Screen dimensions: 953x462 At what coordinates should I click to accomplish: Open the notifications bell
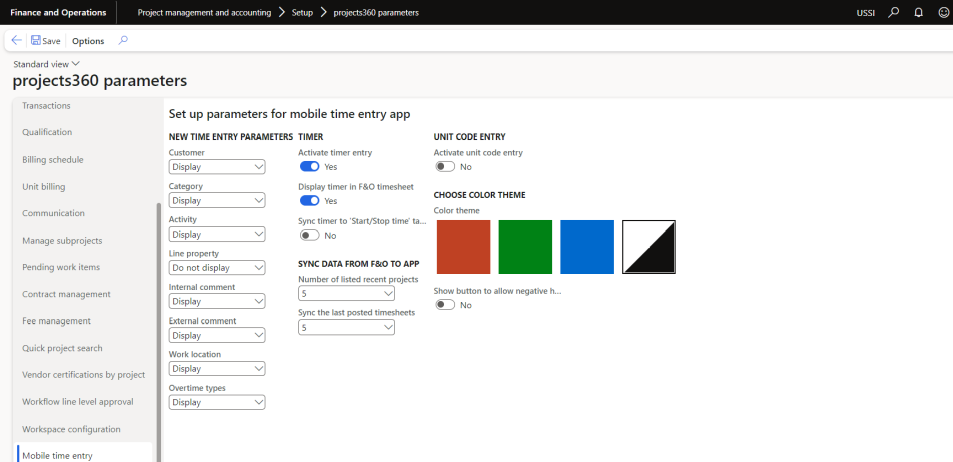918,12
